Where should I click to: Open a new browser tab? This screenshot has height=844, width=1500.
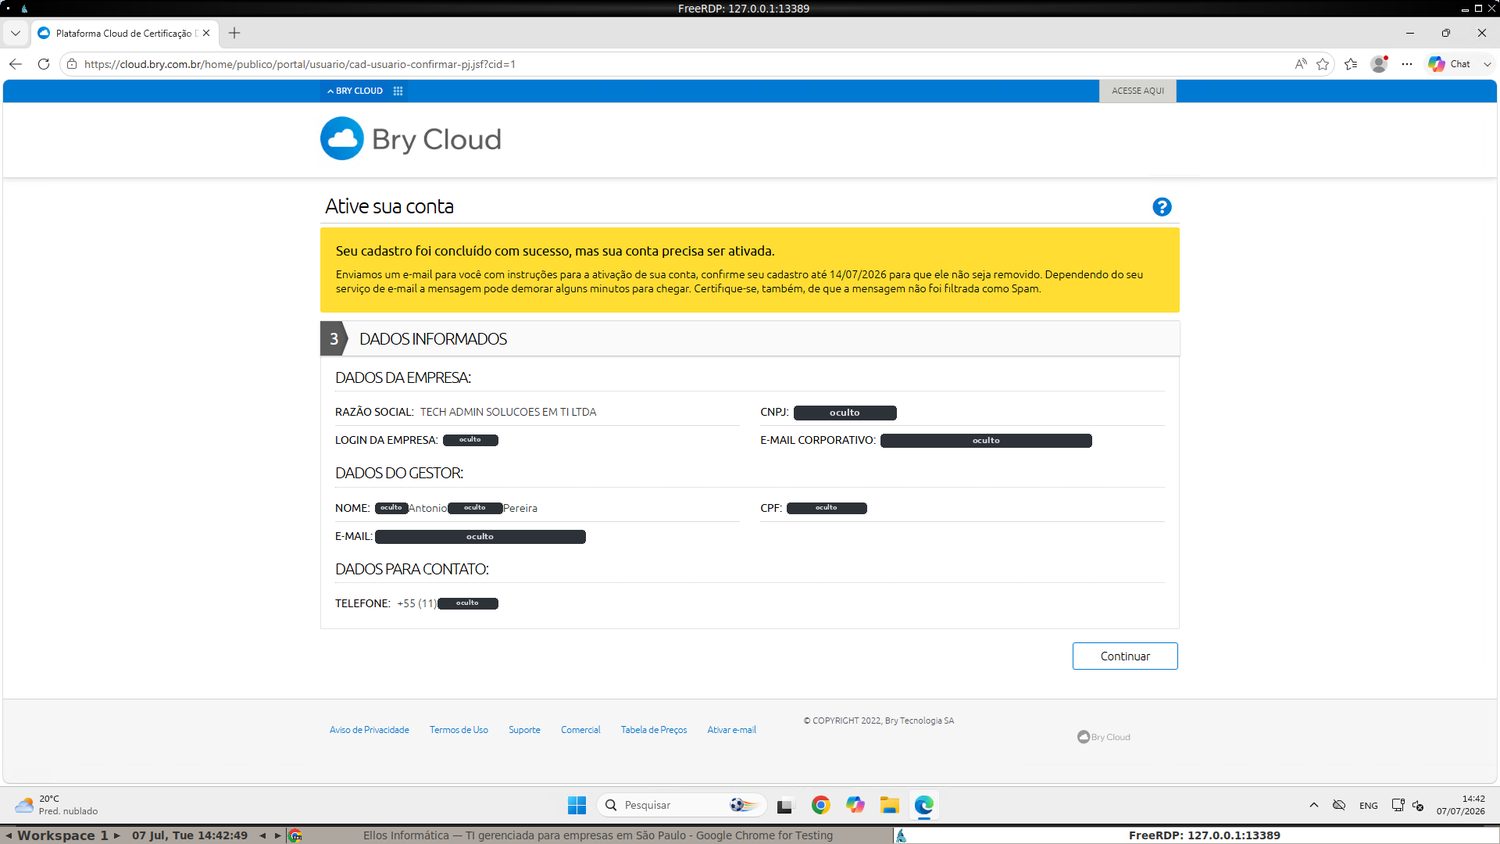pyautogui.click(x=234, y=33)
